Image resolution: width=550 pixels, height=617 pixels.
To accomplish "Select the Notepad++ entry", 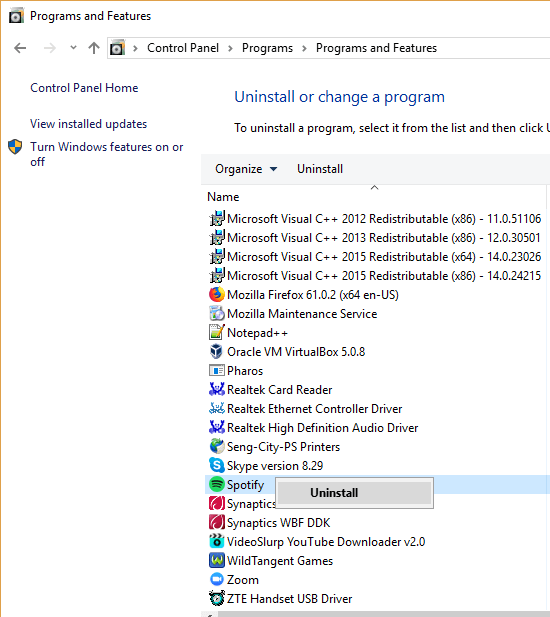I will point(257,333).
